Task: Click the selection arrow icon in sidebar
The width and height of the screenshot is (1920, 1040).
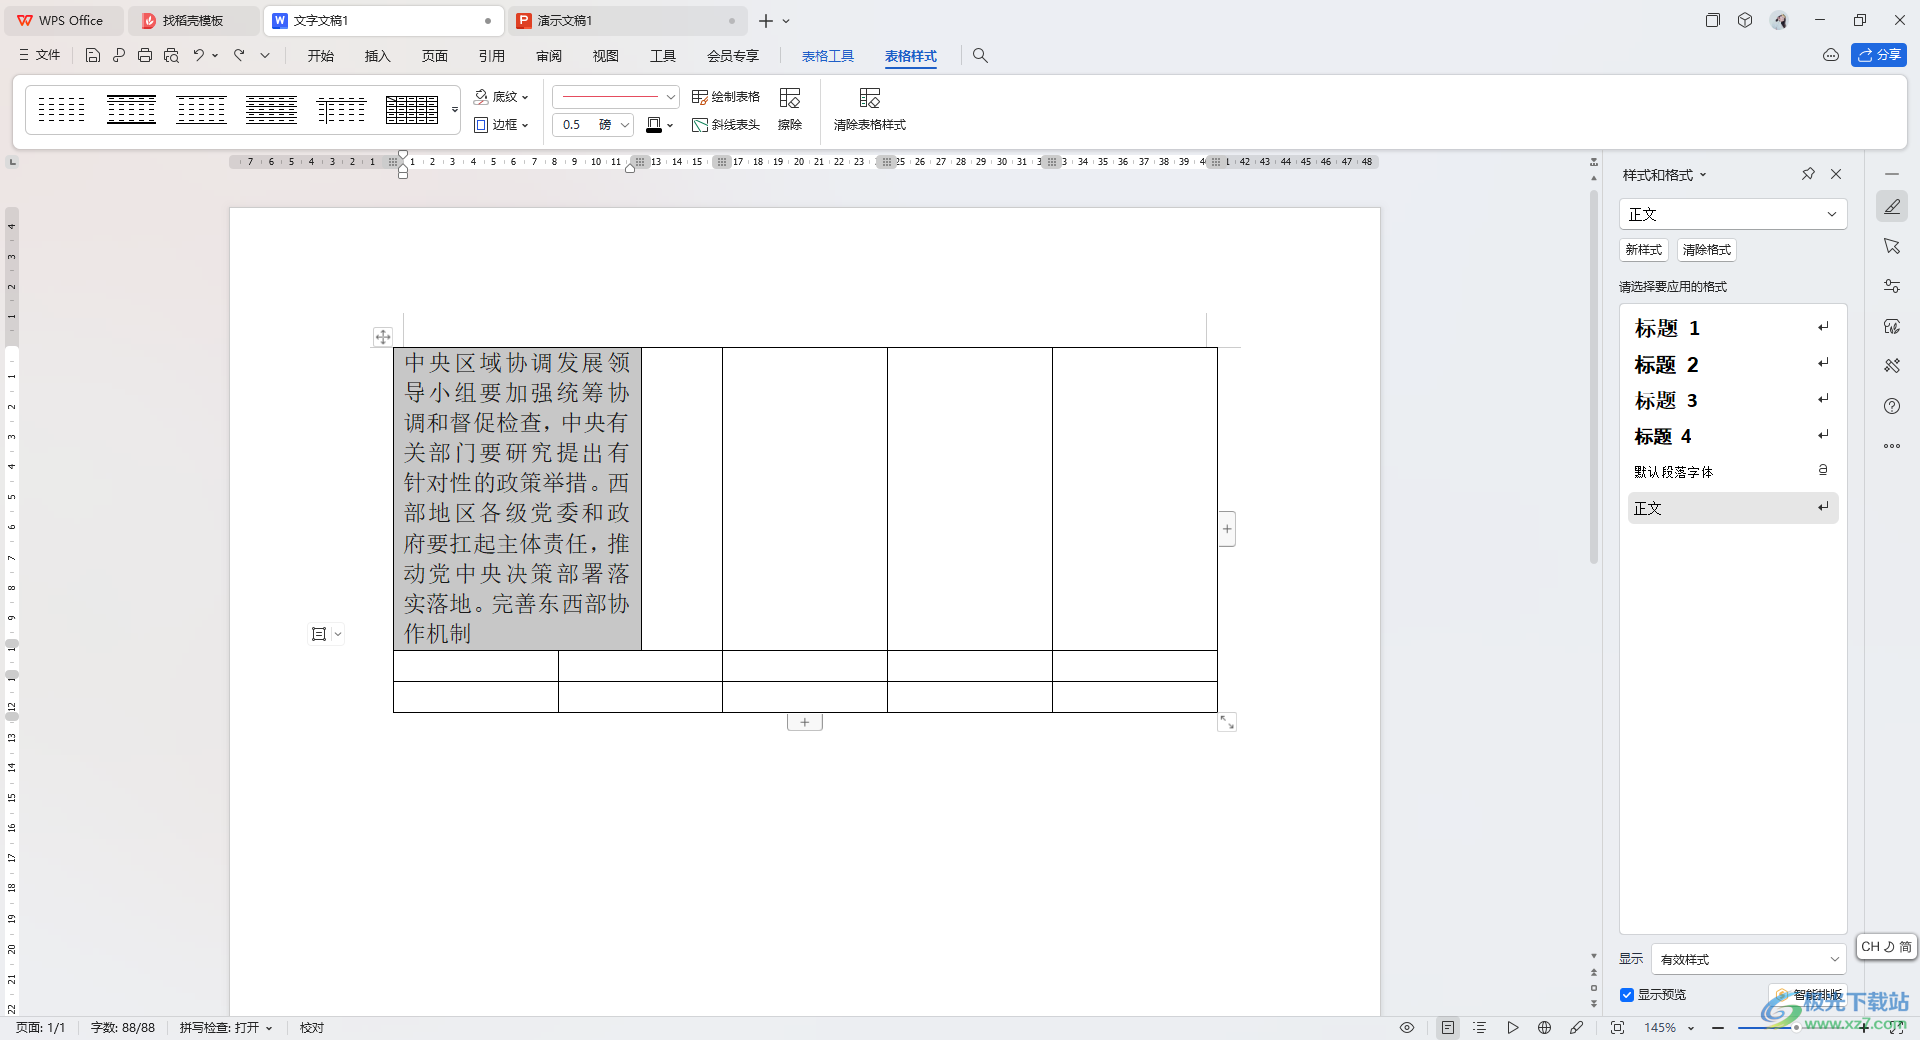Action: (1892, 246)
